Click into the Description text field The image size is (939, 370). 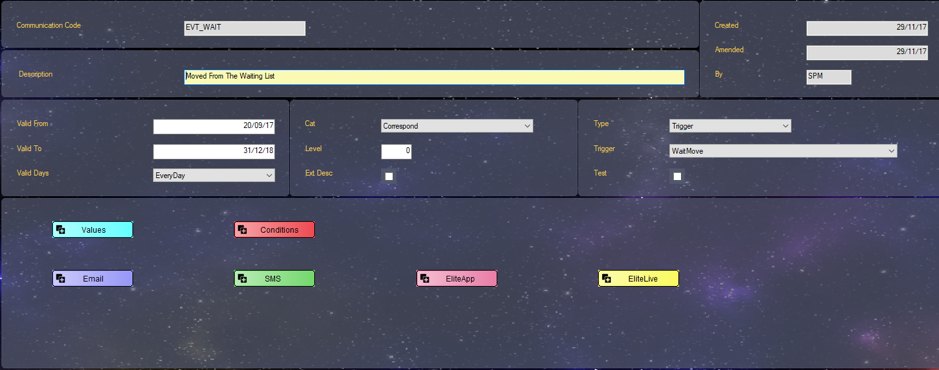tap(434, 77)
